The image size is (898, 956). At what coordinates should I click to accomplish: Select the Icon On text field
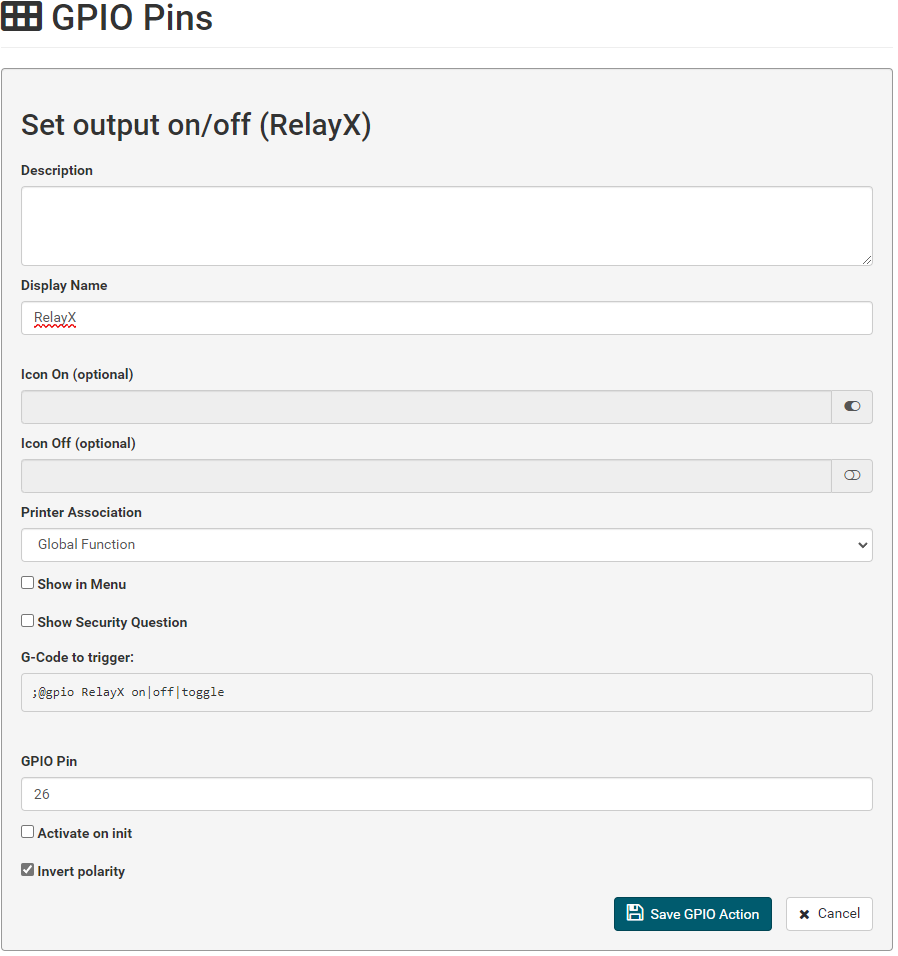(x=428, y=408)
